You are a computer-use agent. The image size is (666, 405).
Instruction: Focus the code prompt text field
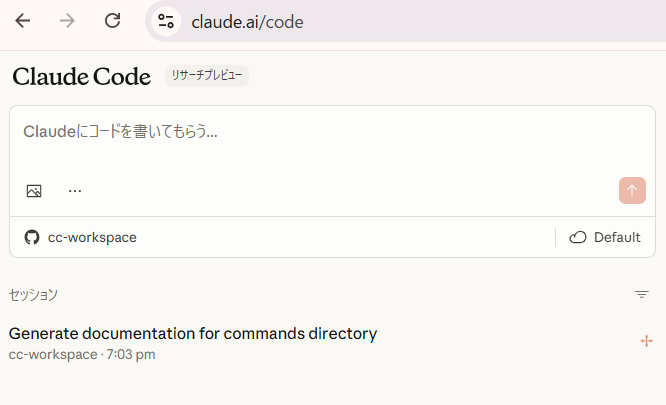tap(320, 132)
